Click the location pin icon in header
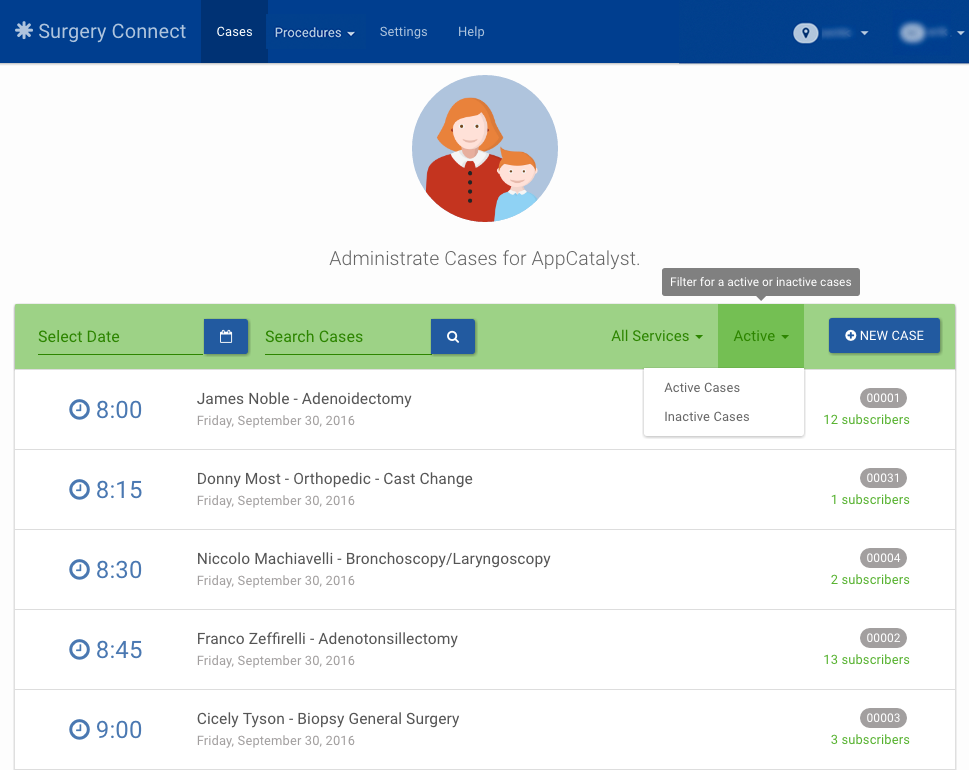The width and height of the screenshot is (969, 770). click(x=805, y=33)
